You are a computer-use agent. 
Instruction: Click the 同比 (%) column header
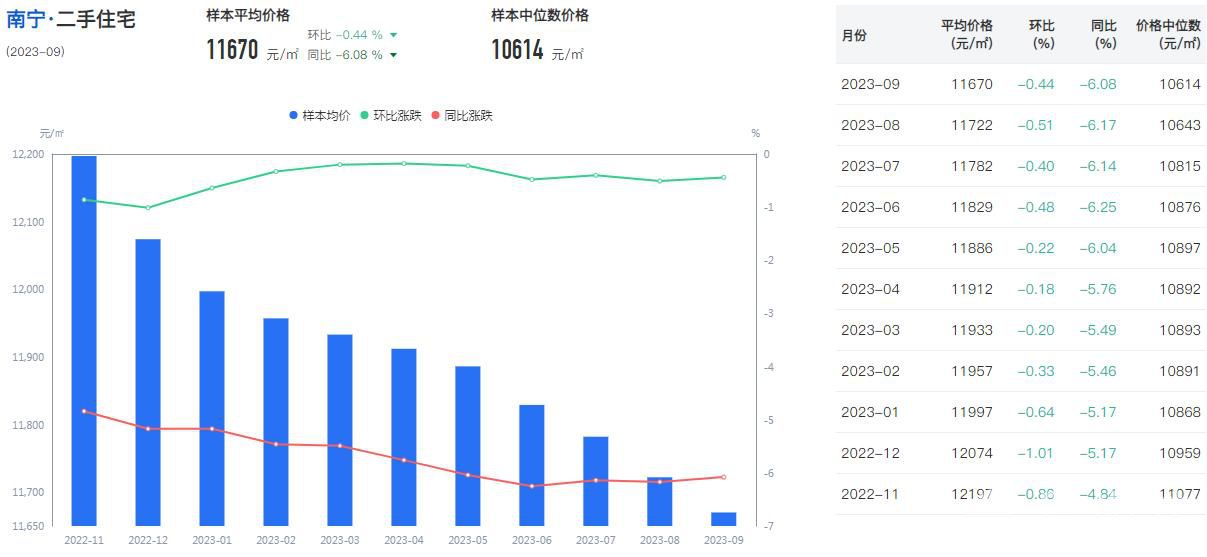coord(1104,34)
